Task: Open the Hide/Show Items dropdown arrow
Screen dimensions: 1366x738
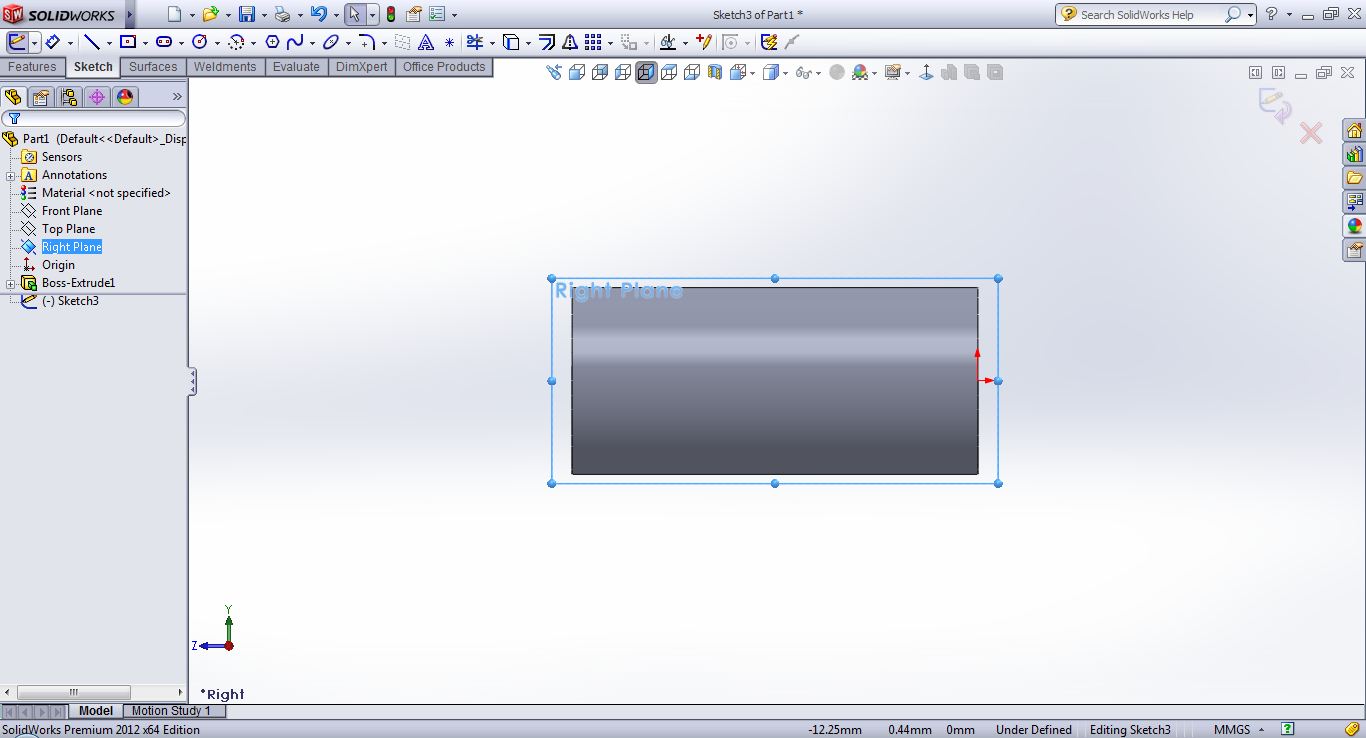Action: click(818, 73)
